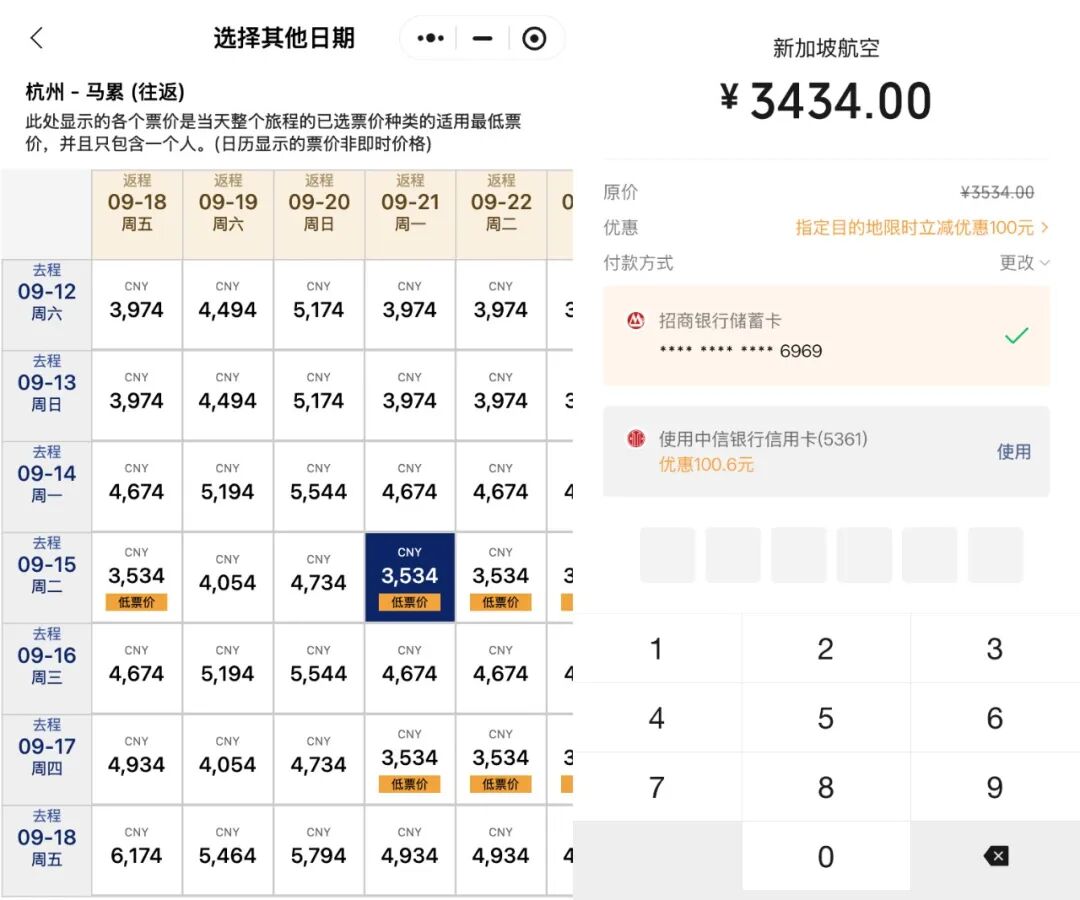Image resolution: width=1080 pixels, height=900 pixels.
Task: Tap the CITIC Bank credit card logo
Action: tap(635, 439)
